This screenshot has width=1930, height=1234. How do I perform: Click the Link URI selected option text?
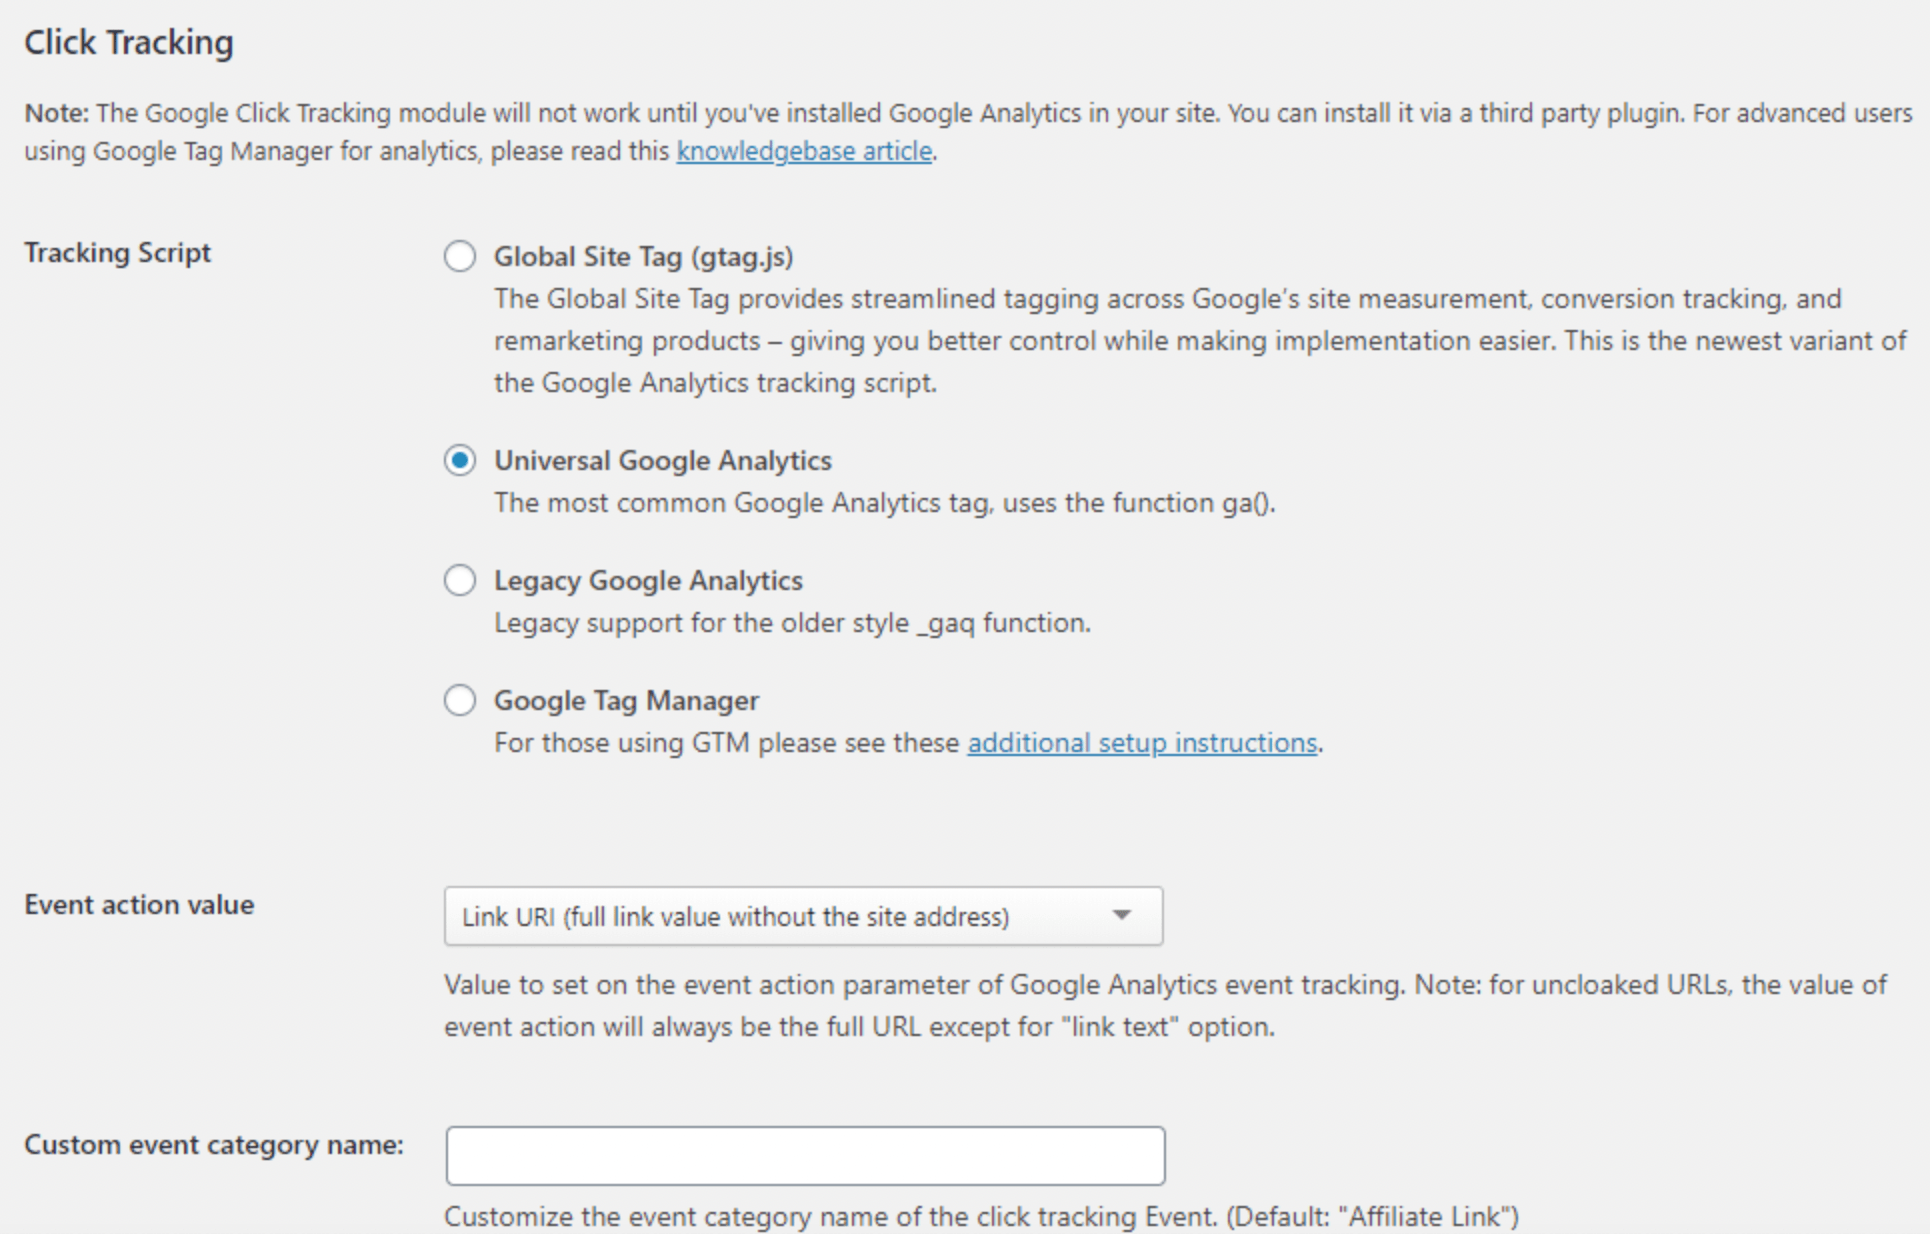pyautogui.click(x=735, y=917)
